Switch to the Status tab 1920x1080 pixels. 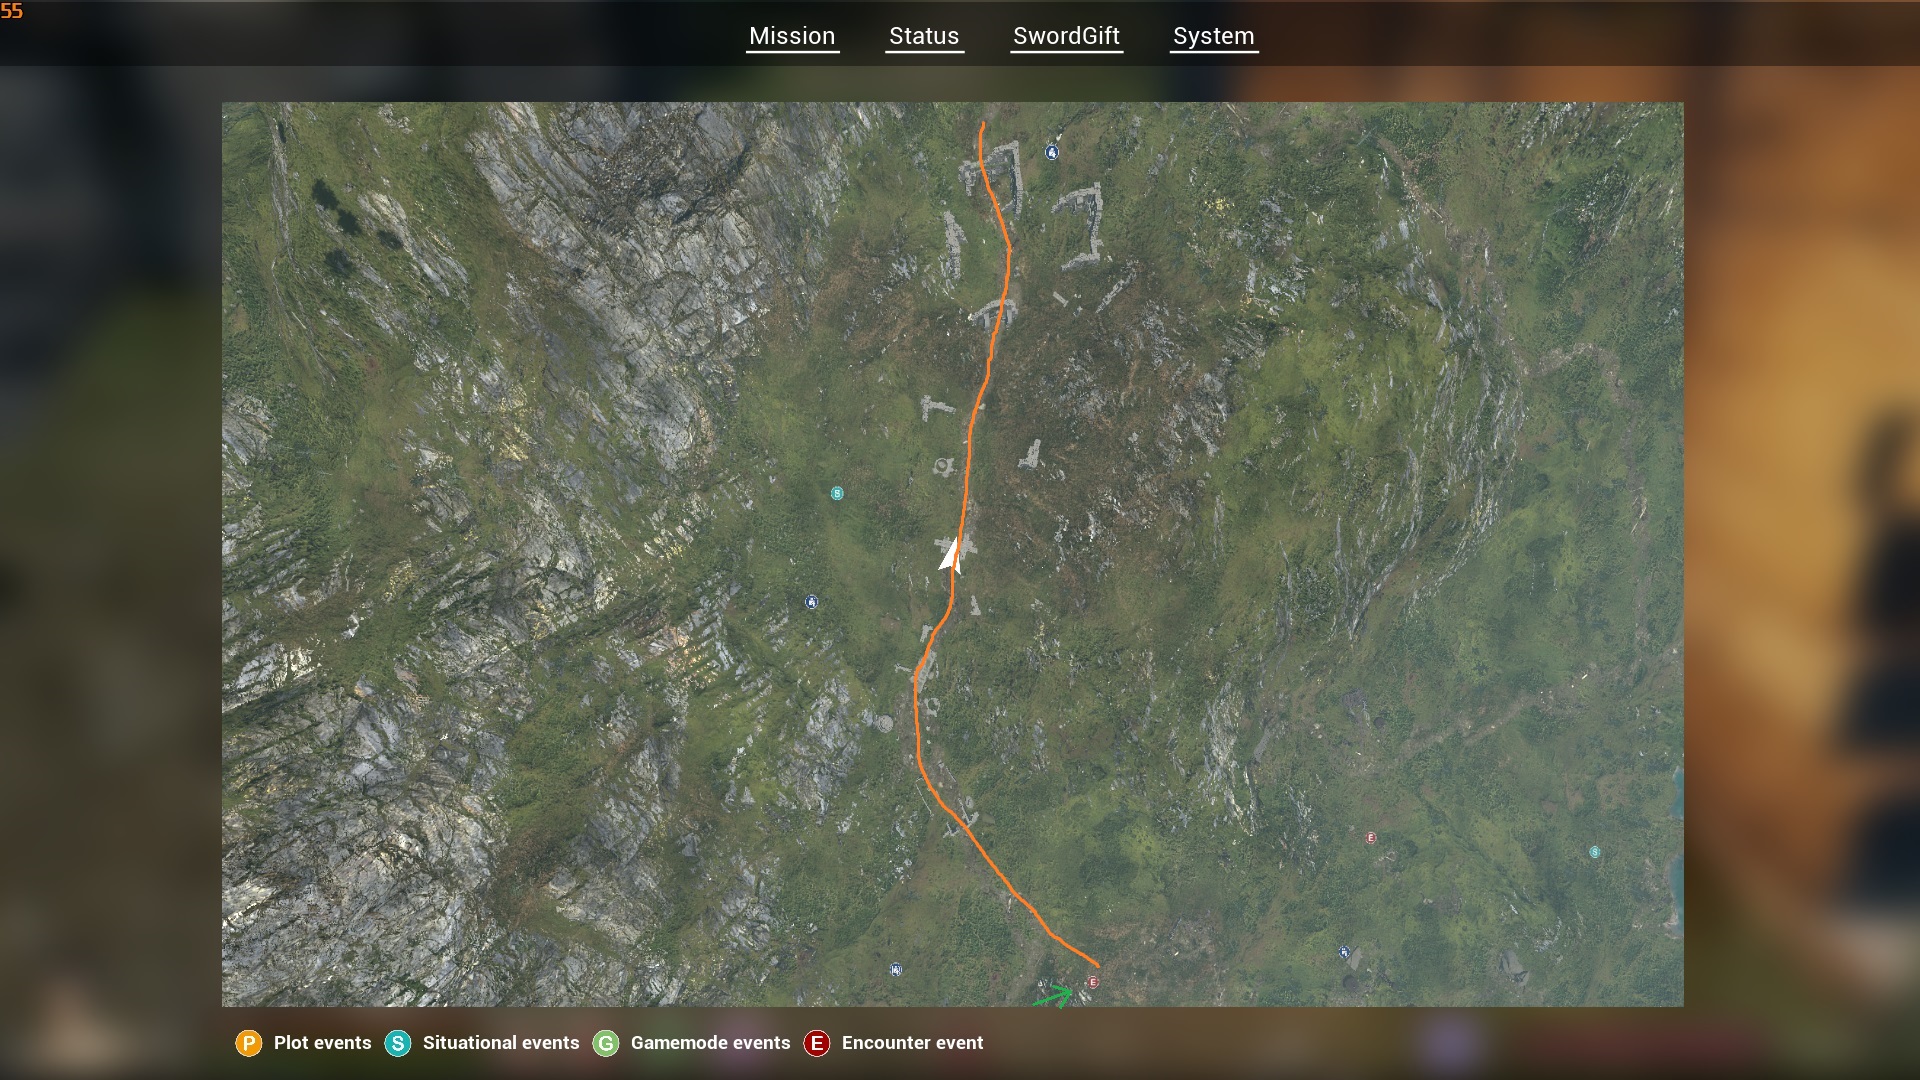[924, 37]
